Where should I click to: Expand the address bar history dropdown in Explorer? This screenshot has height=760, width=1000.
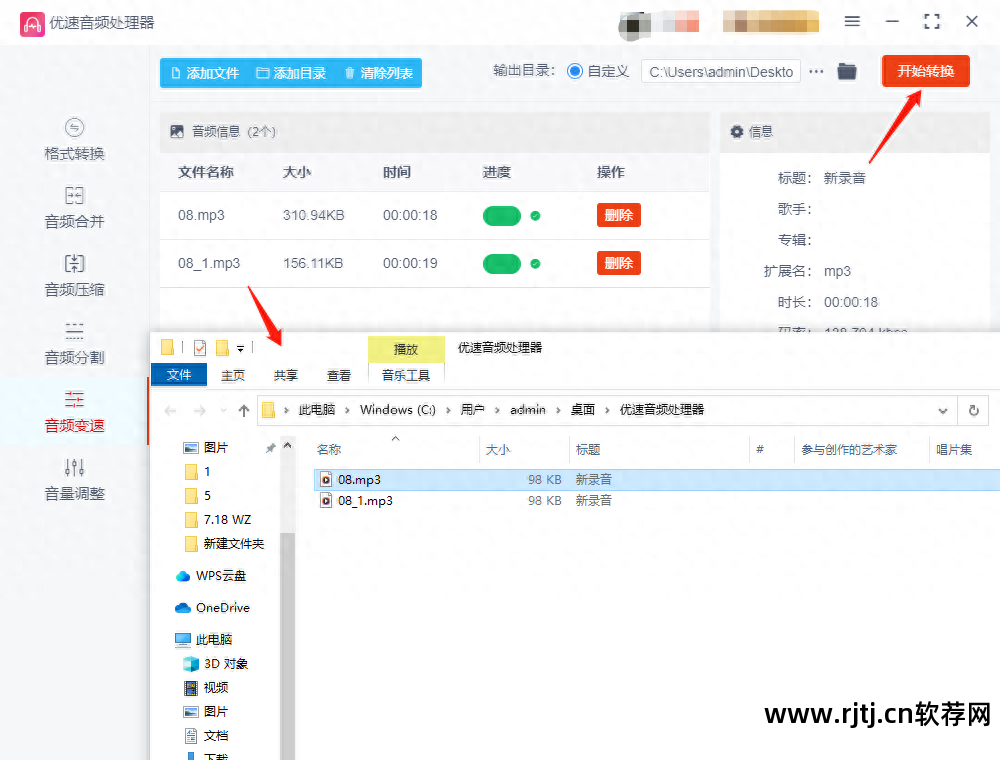tap(942, 410)
